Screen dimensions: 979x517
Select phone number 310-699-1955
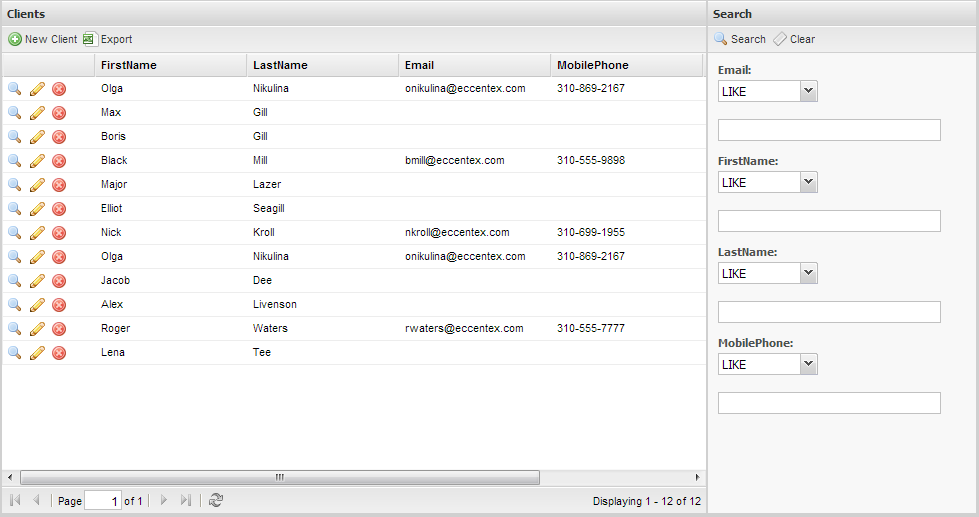591,232
